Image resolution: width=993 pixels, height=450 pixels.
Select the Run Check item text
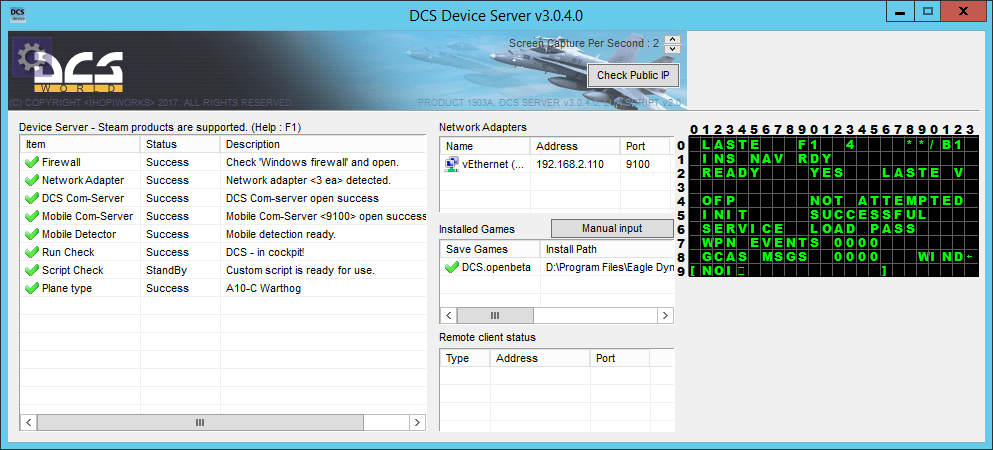tap(68, 252)
